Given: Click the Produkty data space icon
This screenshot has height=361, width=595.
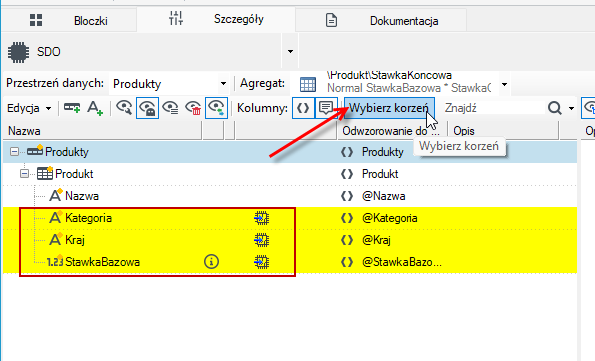Looking at the screenshot, I should [35, 151].
